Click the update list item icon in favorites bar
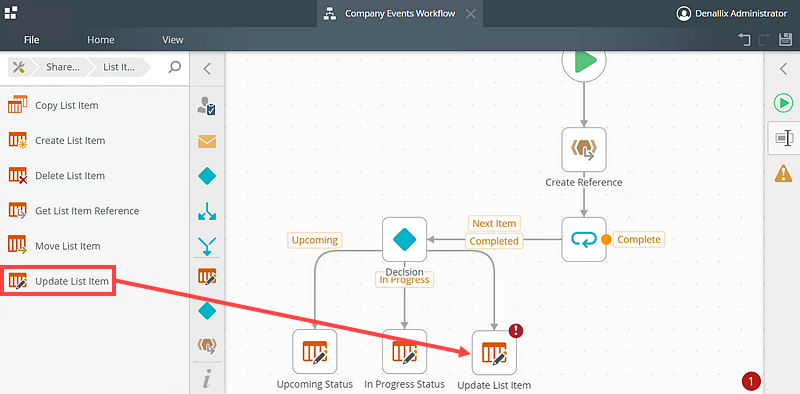Screen dimensions: 800x394 (207, 277)
